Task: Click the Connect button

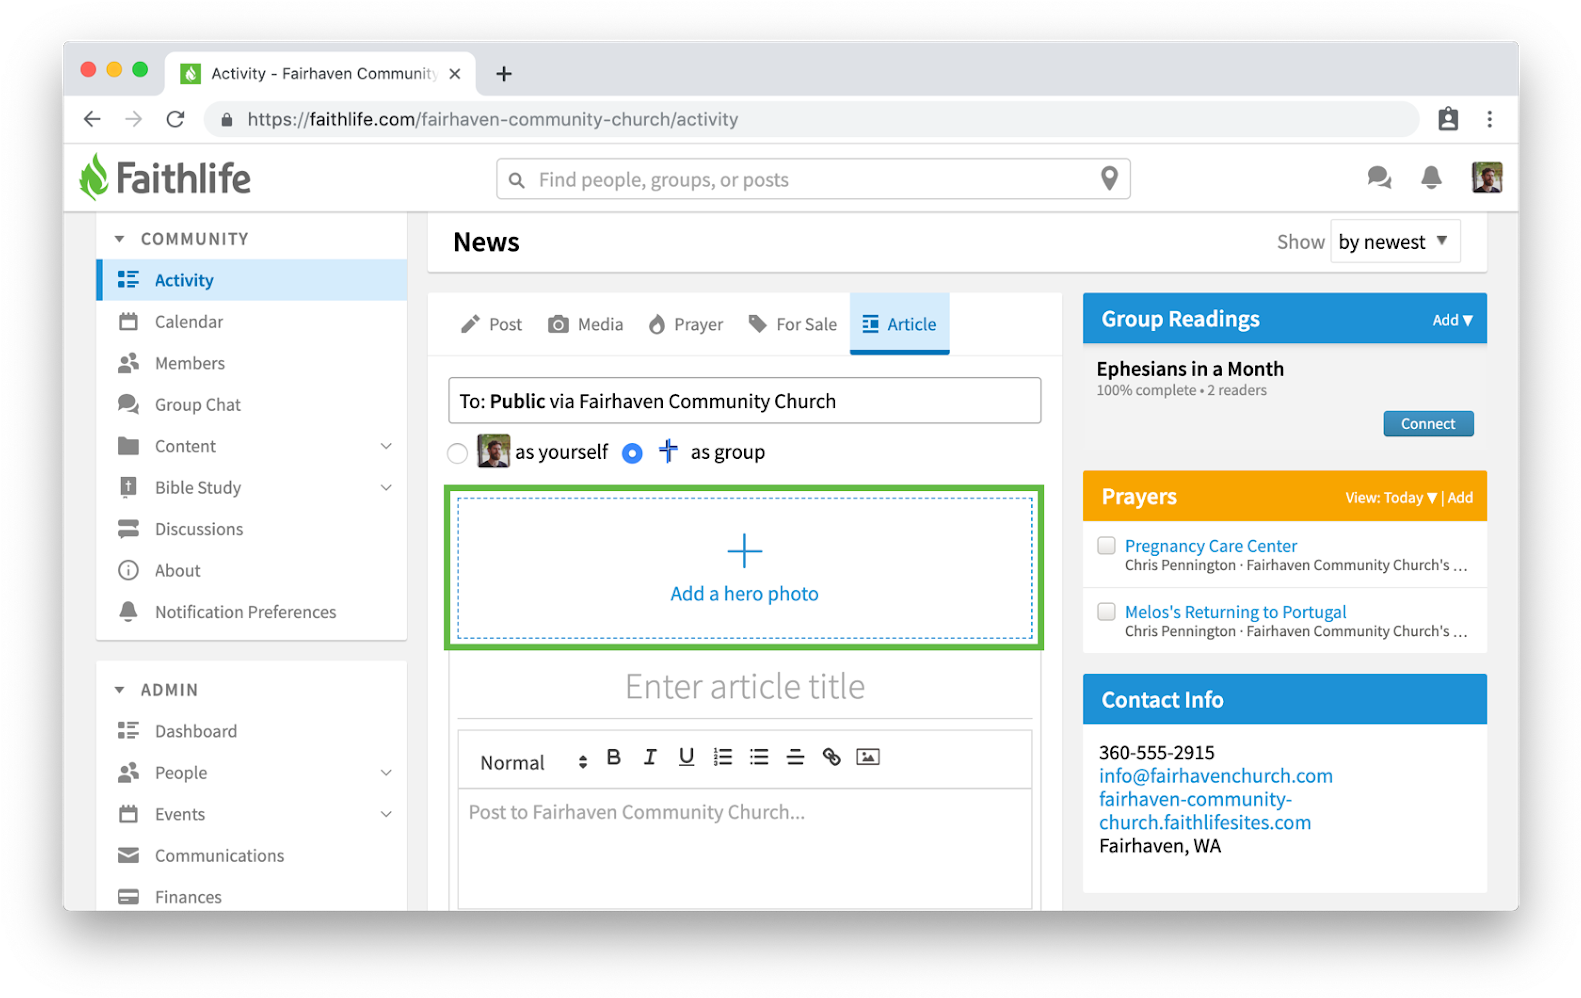Action: pos(1428,424)
